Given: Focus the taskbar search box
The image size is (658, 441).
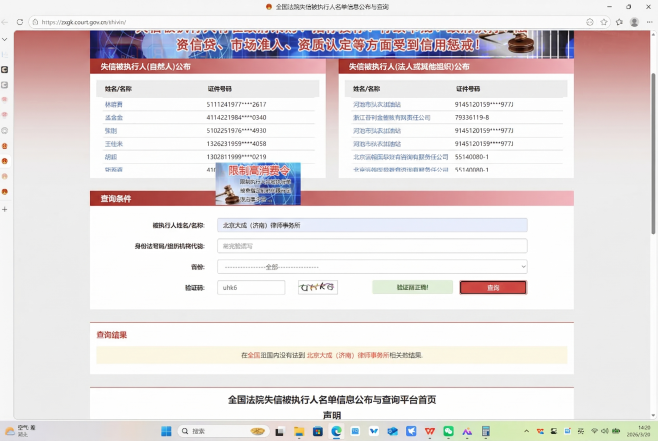Looking at the screenshot, I should coord(223,431).
